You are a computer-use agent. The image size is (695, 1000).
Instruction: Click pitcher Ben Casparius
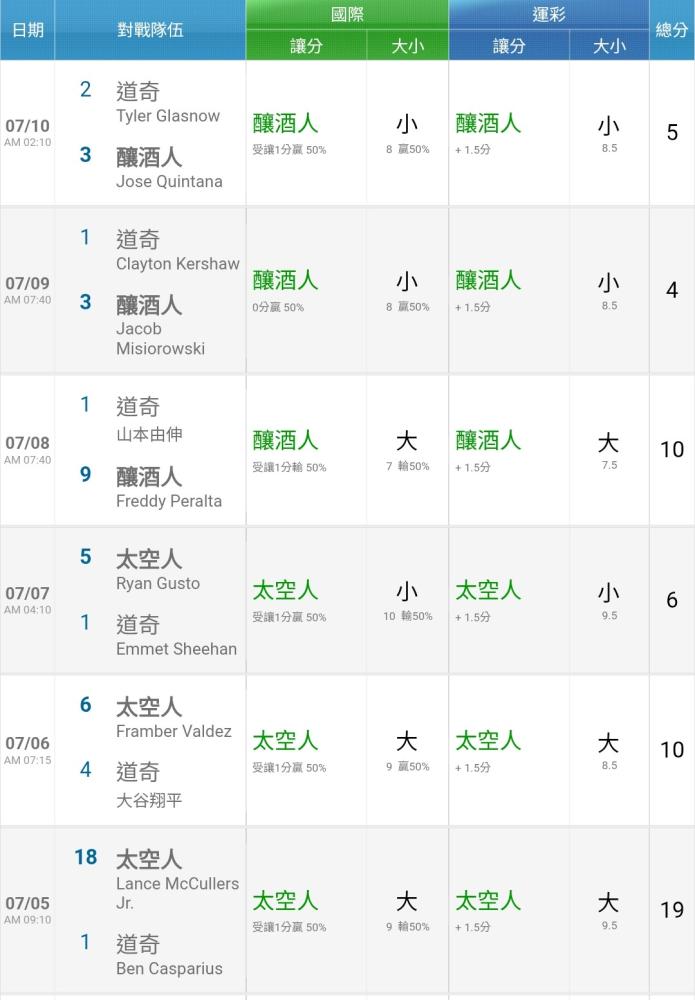tap(169, 969)
